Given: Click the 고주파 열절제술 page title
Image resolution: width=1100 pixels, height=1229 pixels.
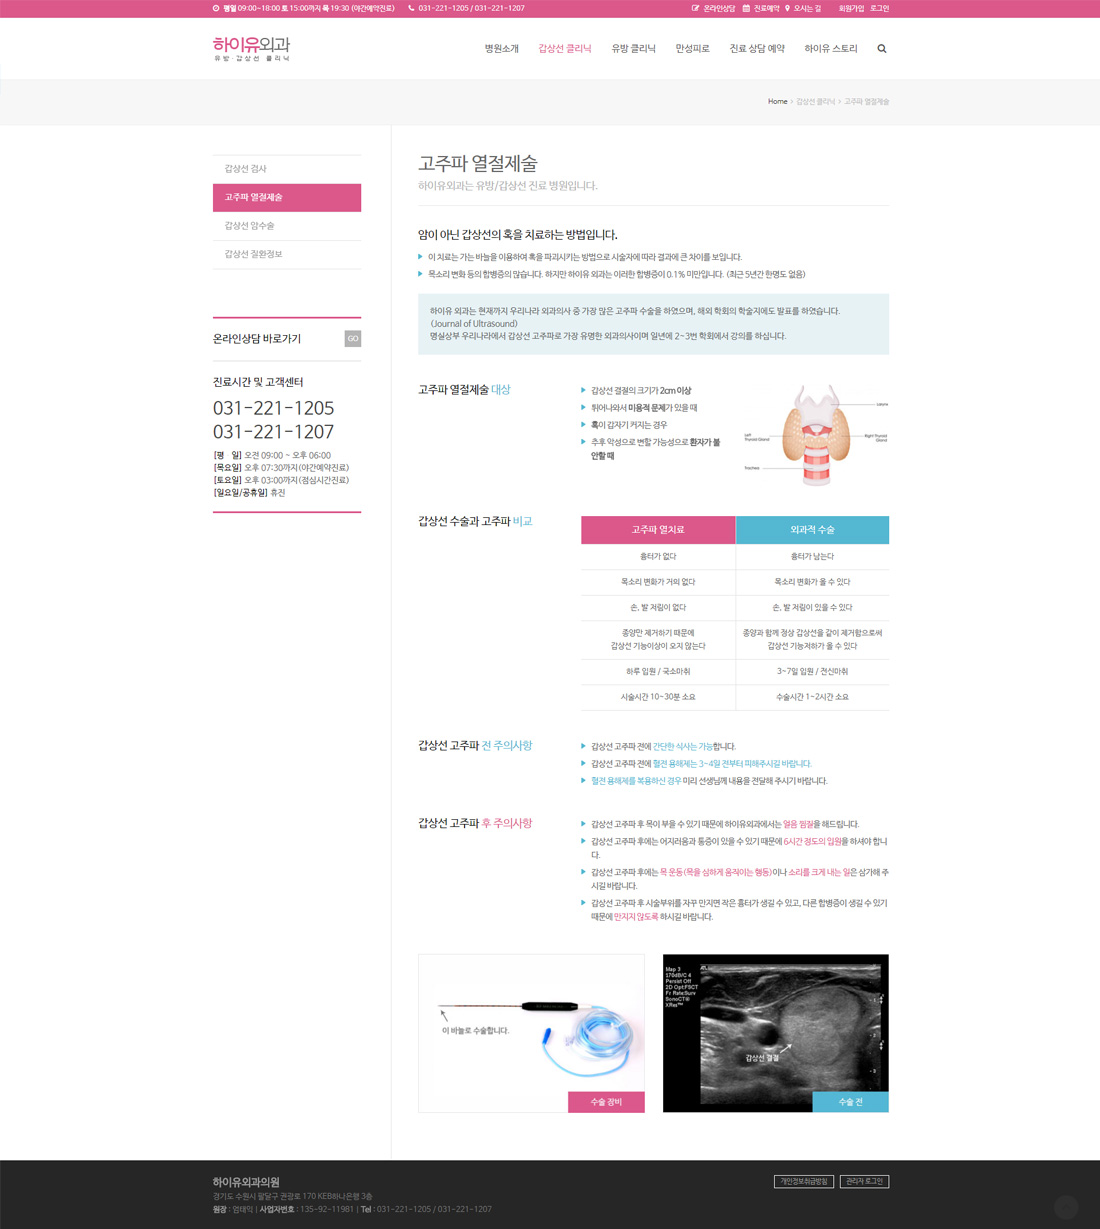Looking at the screenshot, I should (x=478, y=163).
